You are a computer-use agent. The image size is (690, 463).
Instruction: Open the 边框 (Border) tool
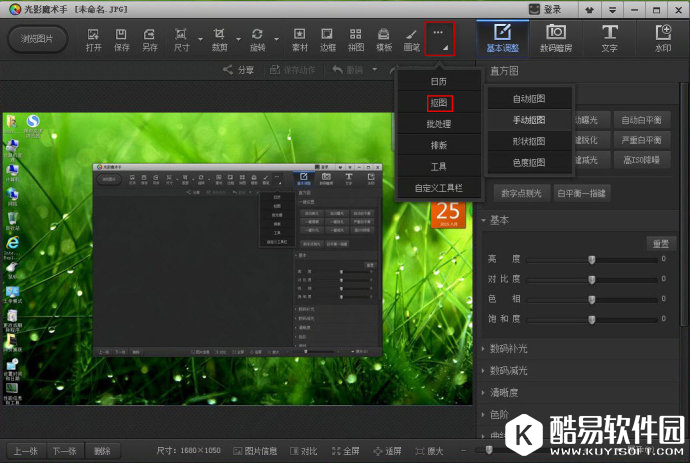[327, 39]
